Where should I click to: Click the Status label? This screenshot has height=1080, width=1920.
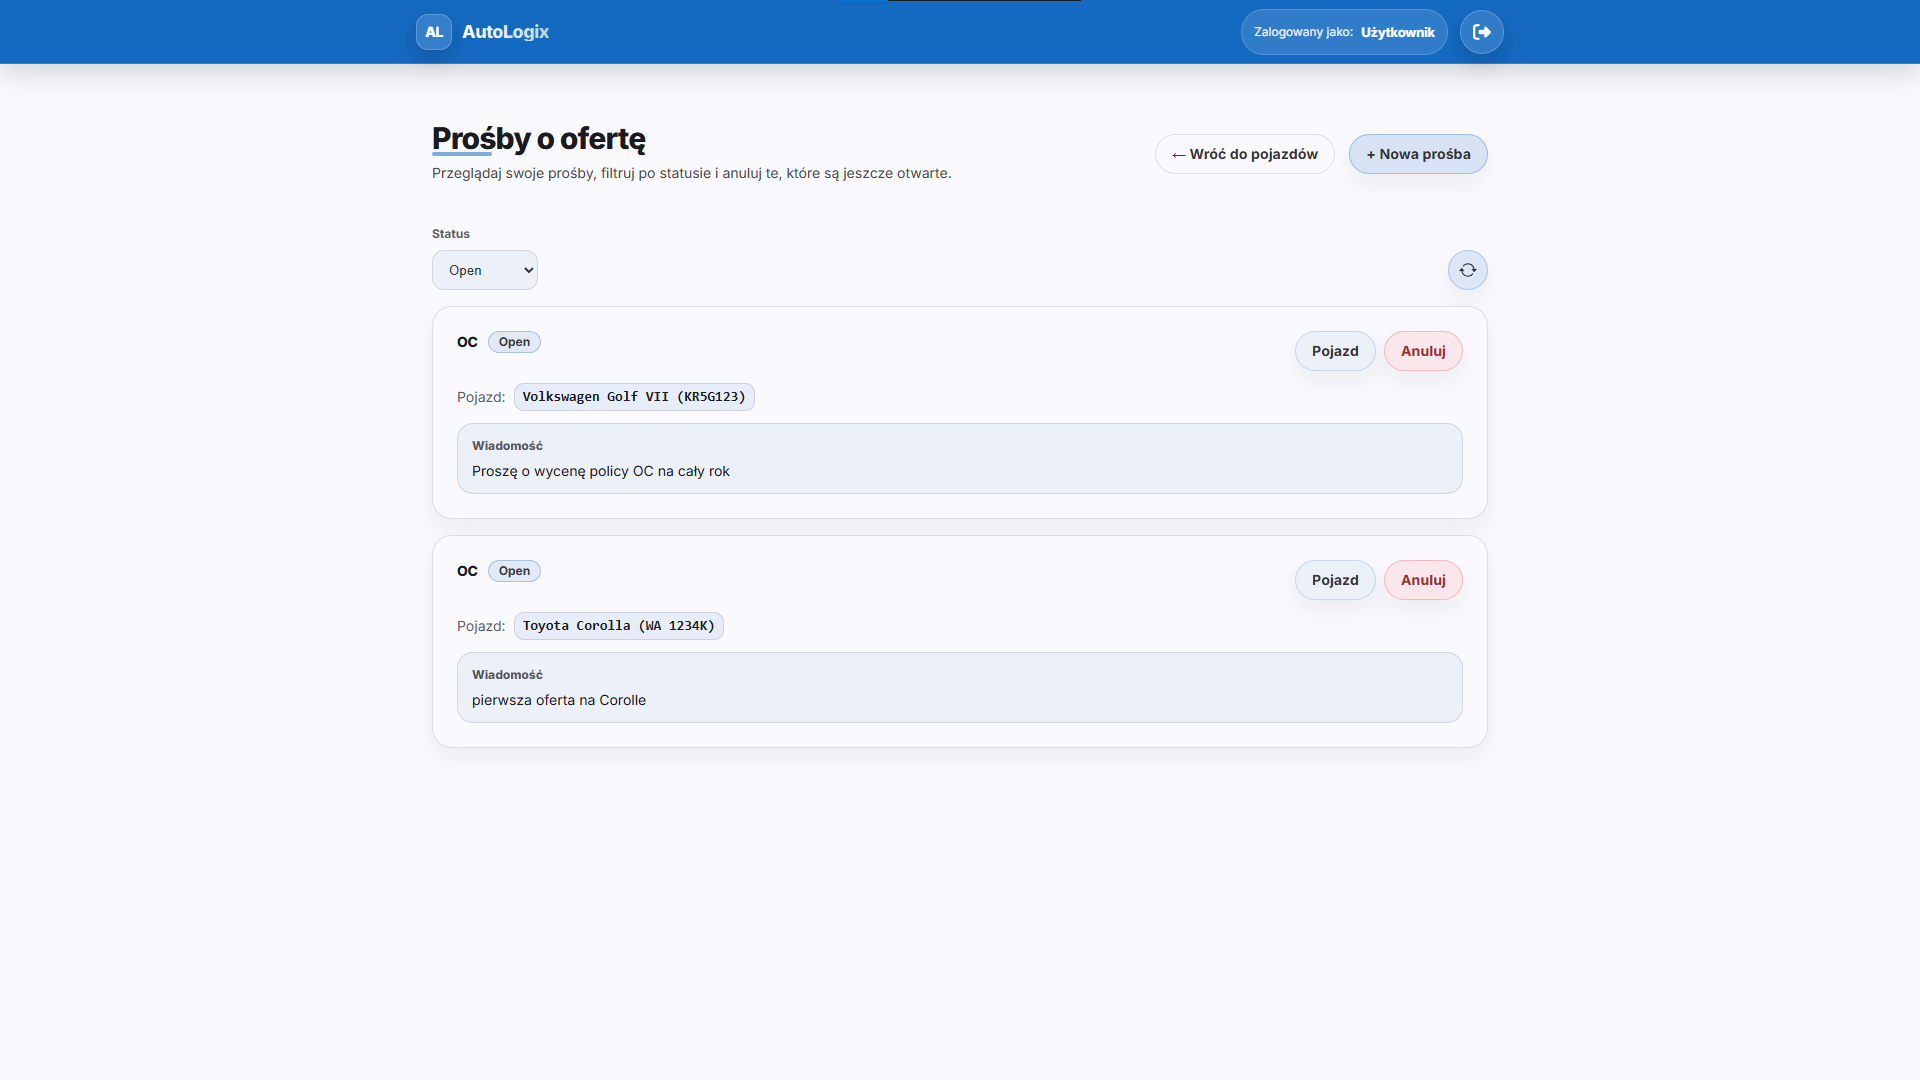pyautogui.click(x=451, y=234)
